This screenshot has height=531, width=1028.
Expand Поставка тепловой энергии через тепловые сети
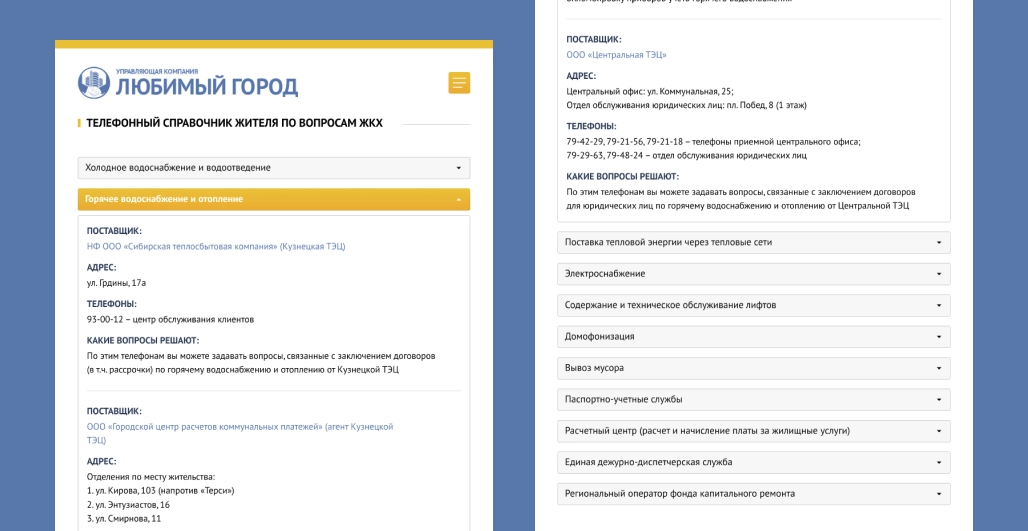point(753,242)
